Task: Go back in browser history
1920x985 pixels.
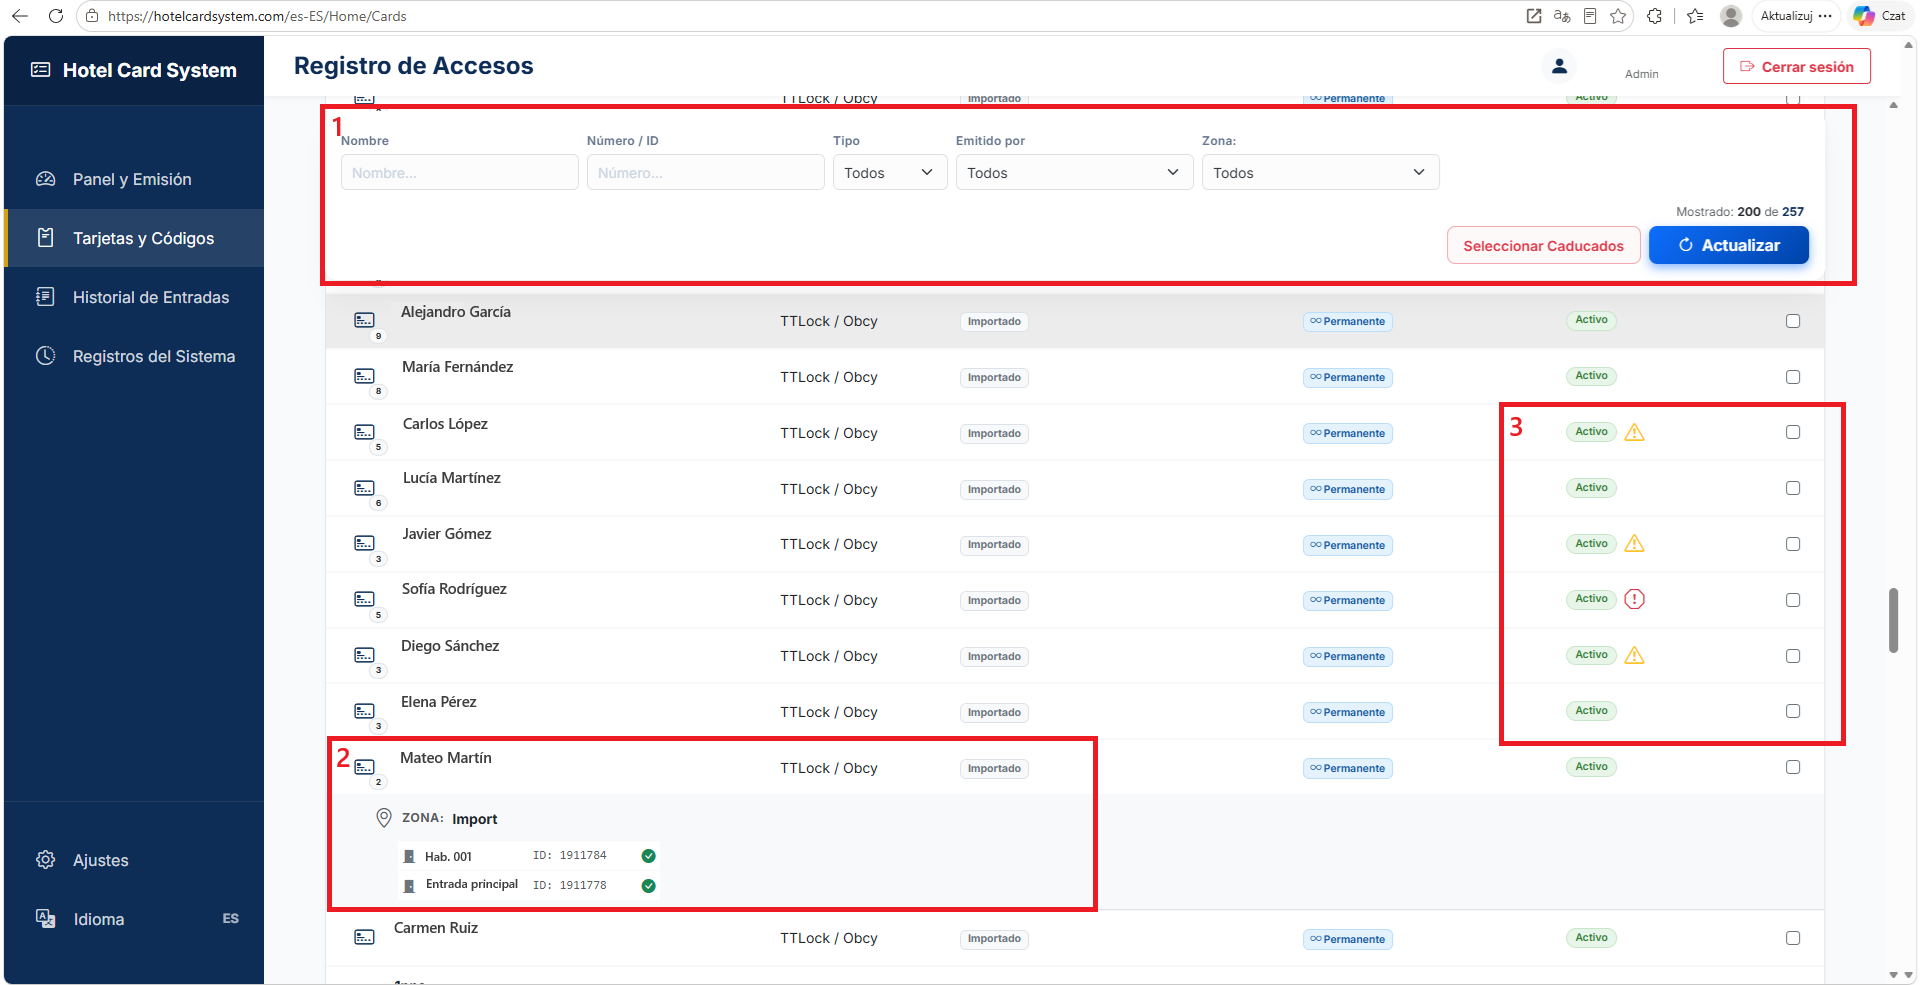Action: tap(20, 16)
